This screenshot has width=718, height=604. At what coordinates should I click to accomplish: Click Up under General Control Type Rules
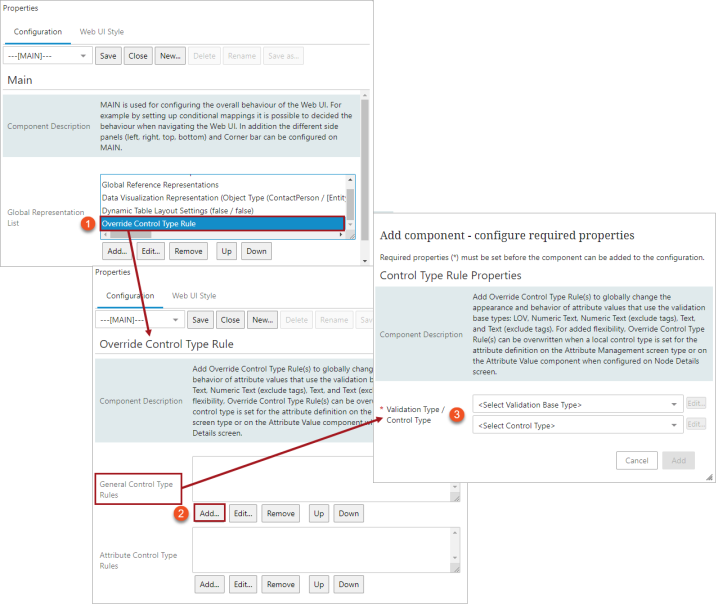(319, 513)
